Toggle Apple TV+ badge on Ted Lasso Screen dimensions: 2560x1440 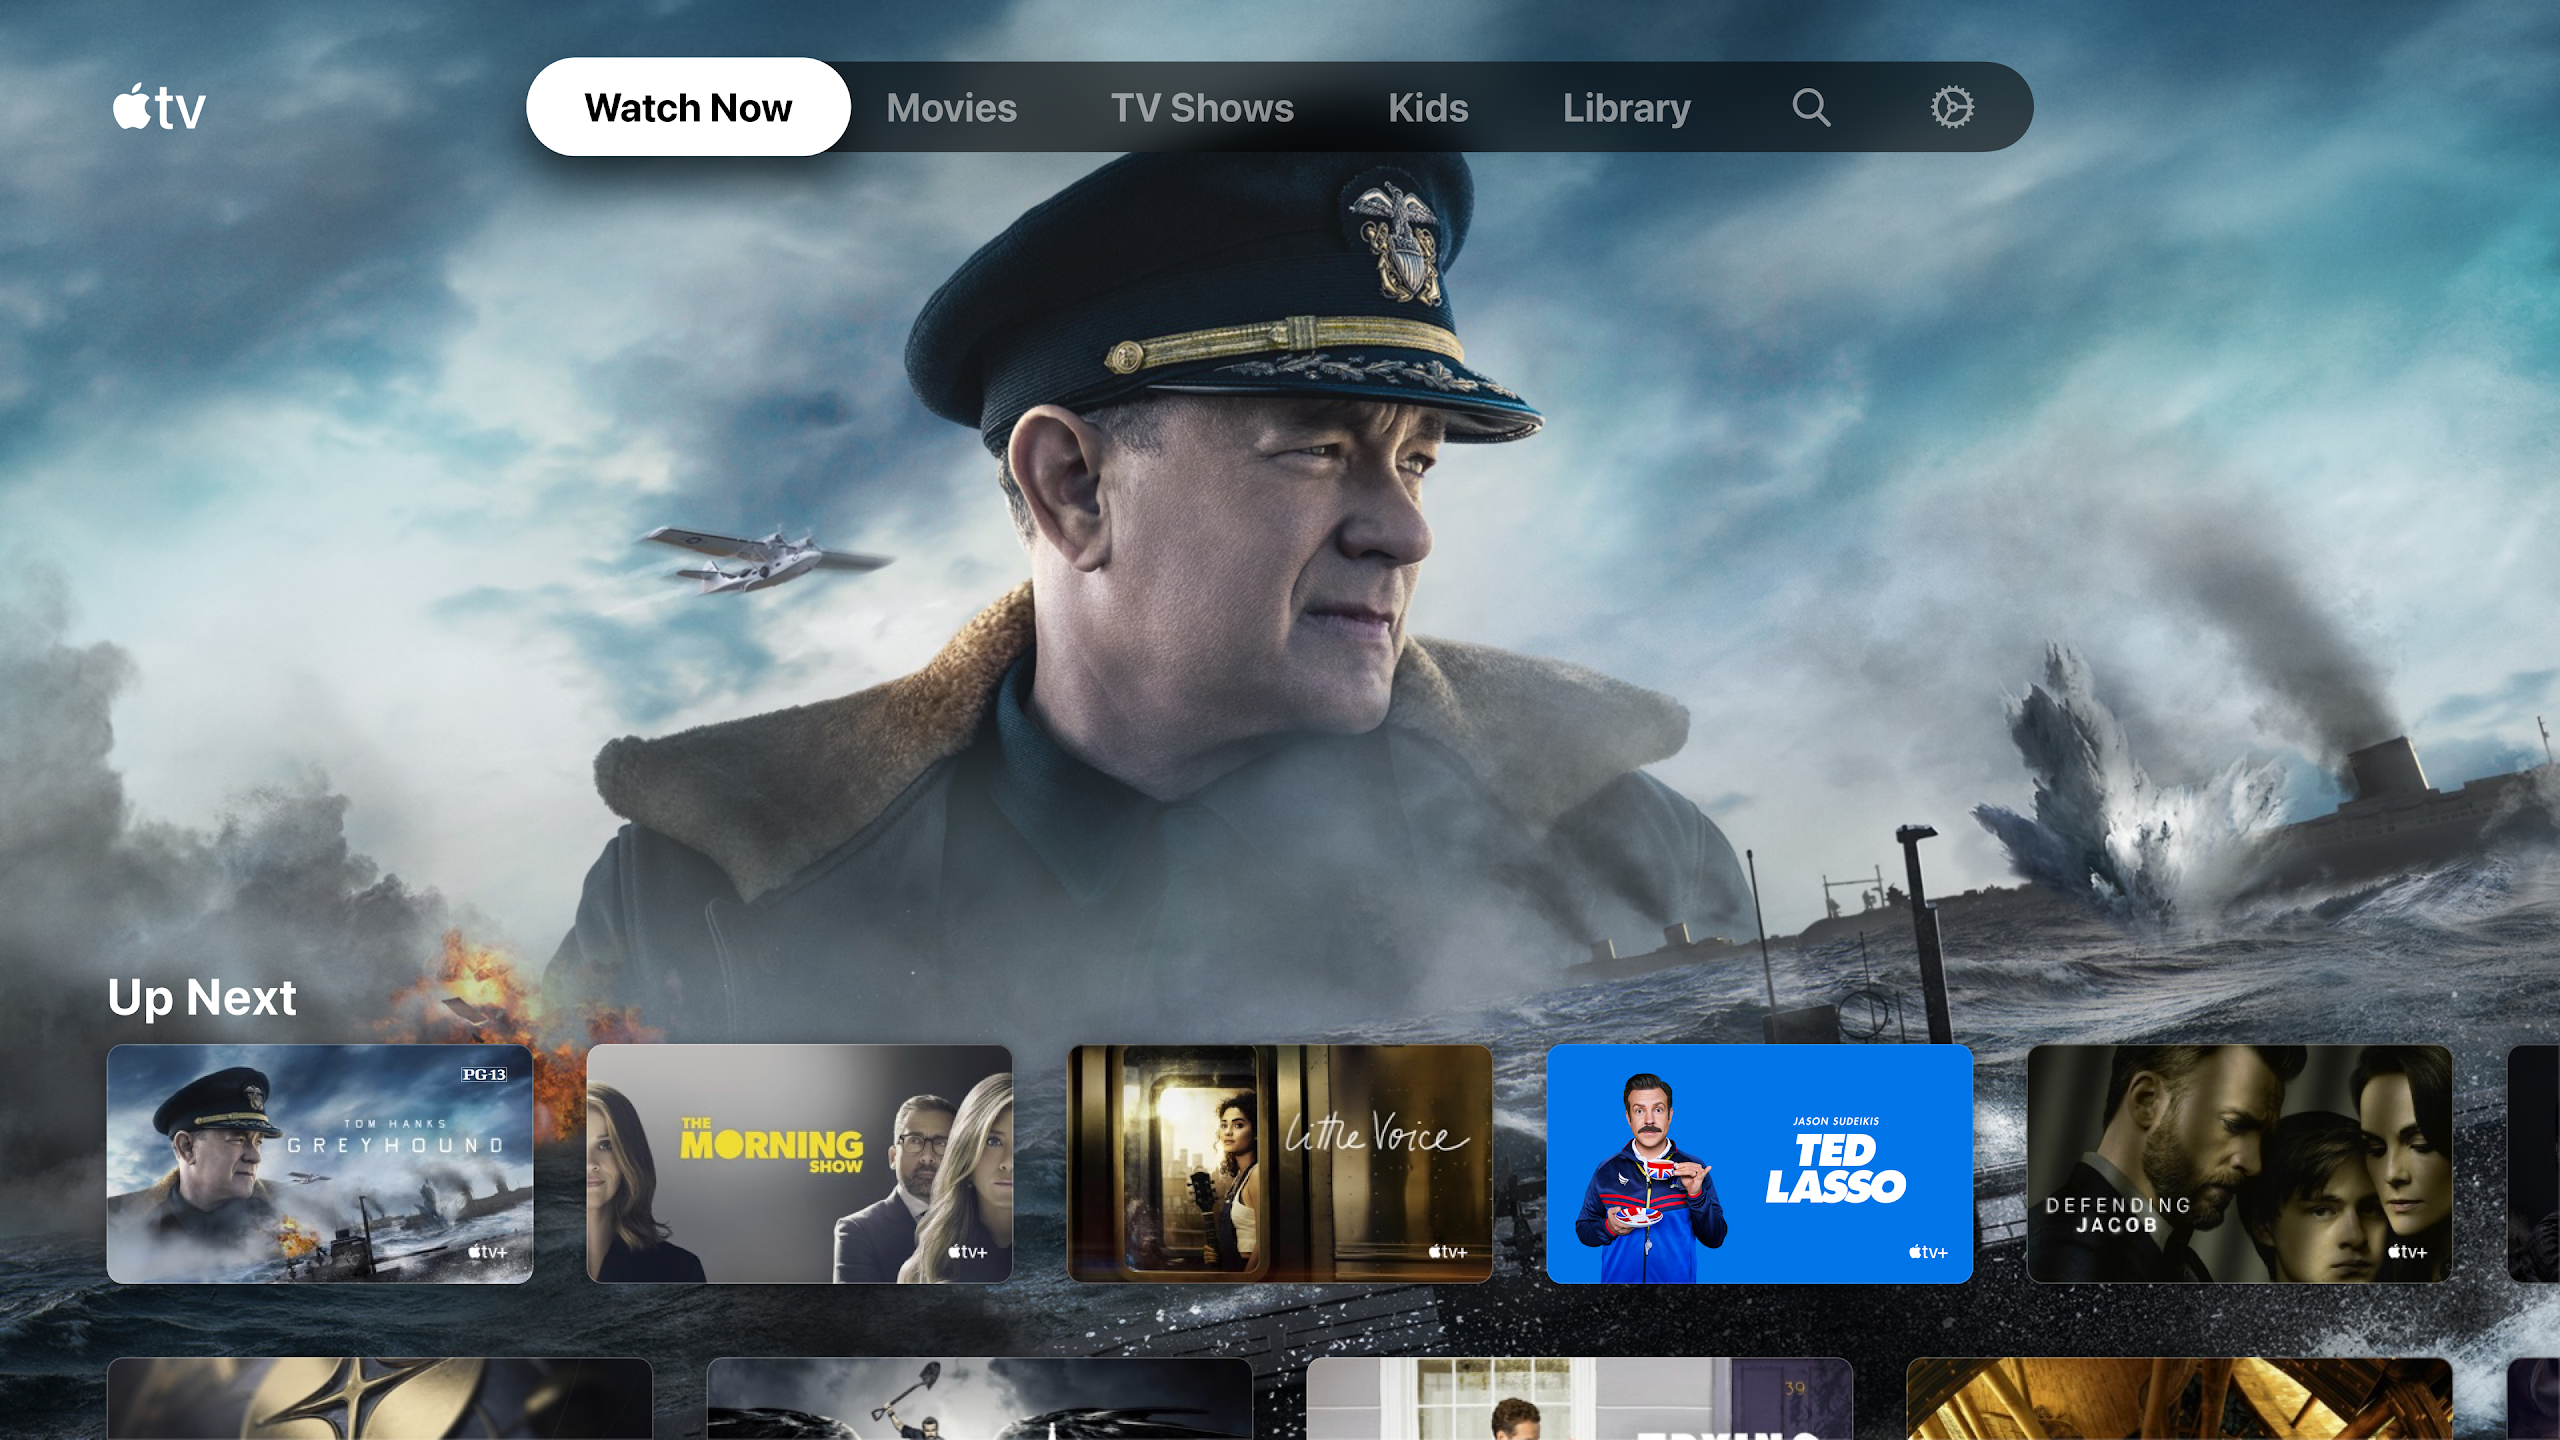tap(1922, 1254)
